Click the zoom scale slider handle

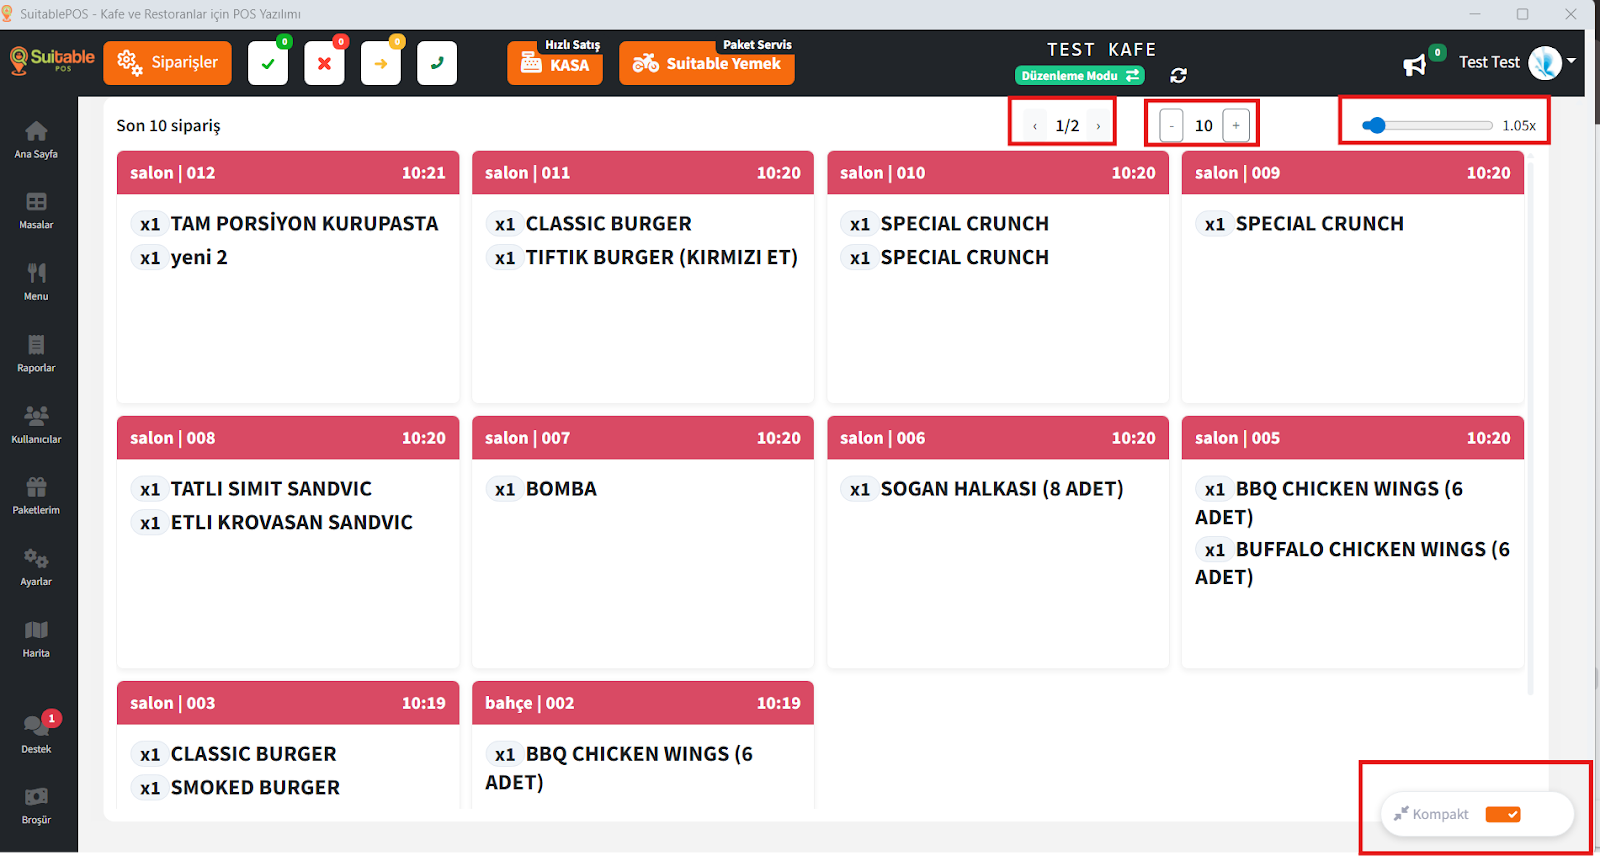1376,125
